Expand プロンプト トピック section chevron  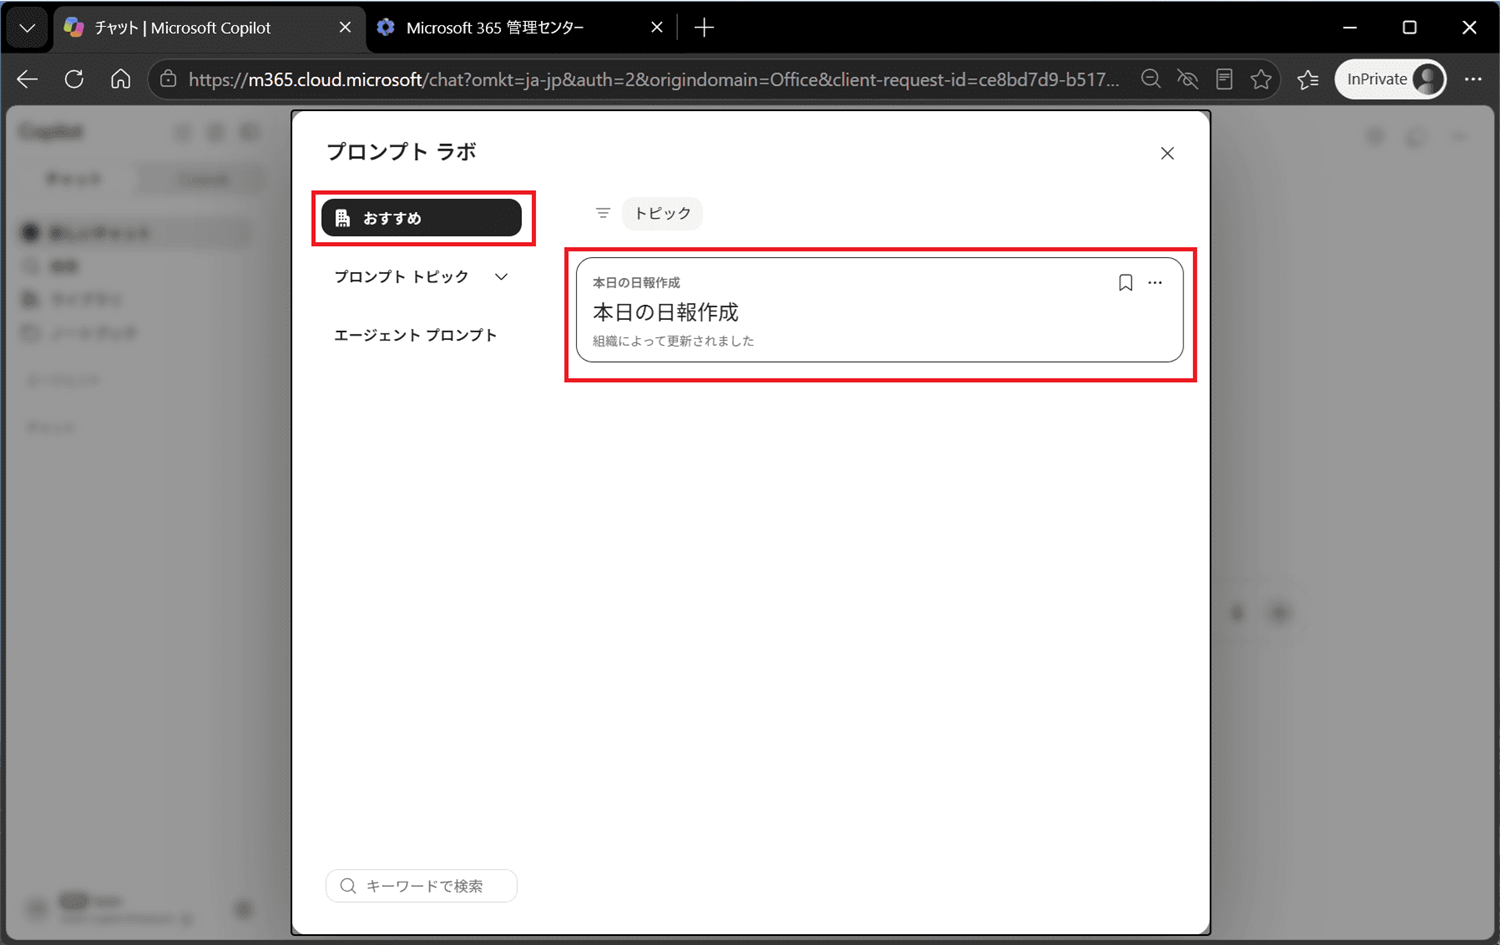click(x=501, y=277)
